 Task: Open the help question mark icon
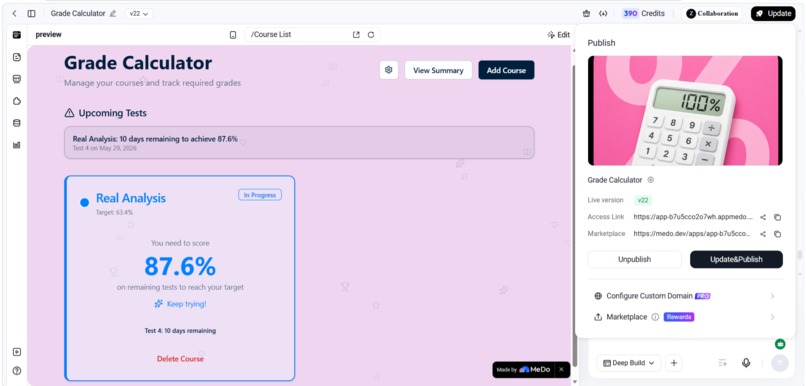point(17,371)
